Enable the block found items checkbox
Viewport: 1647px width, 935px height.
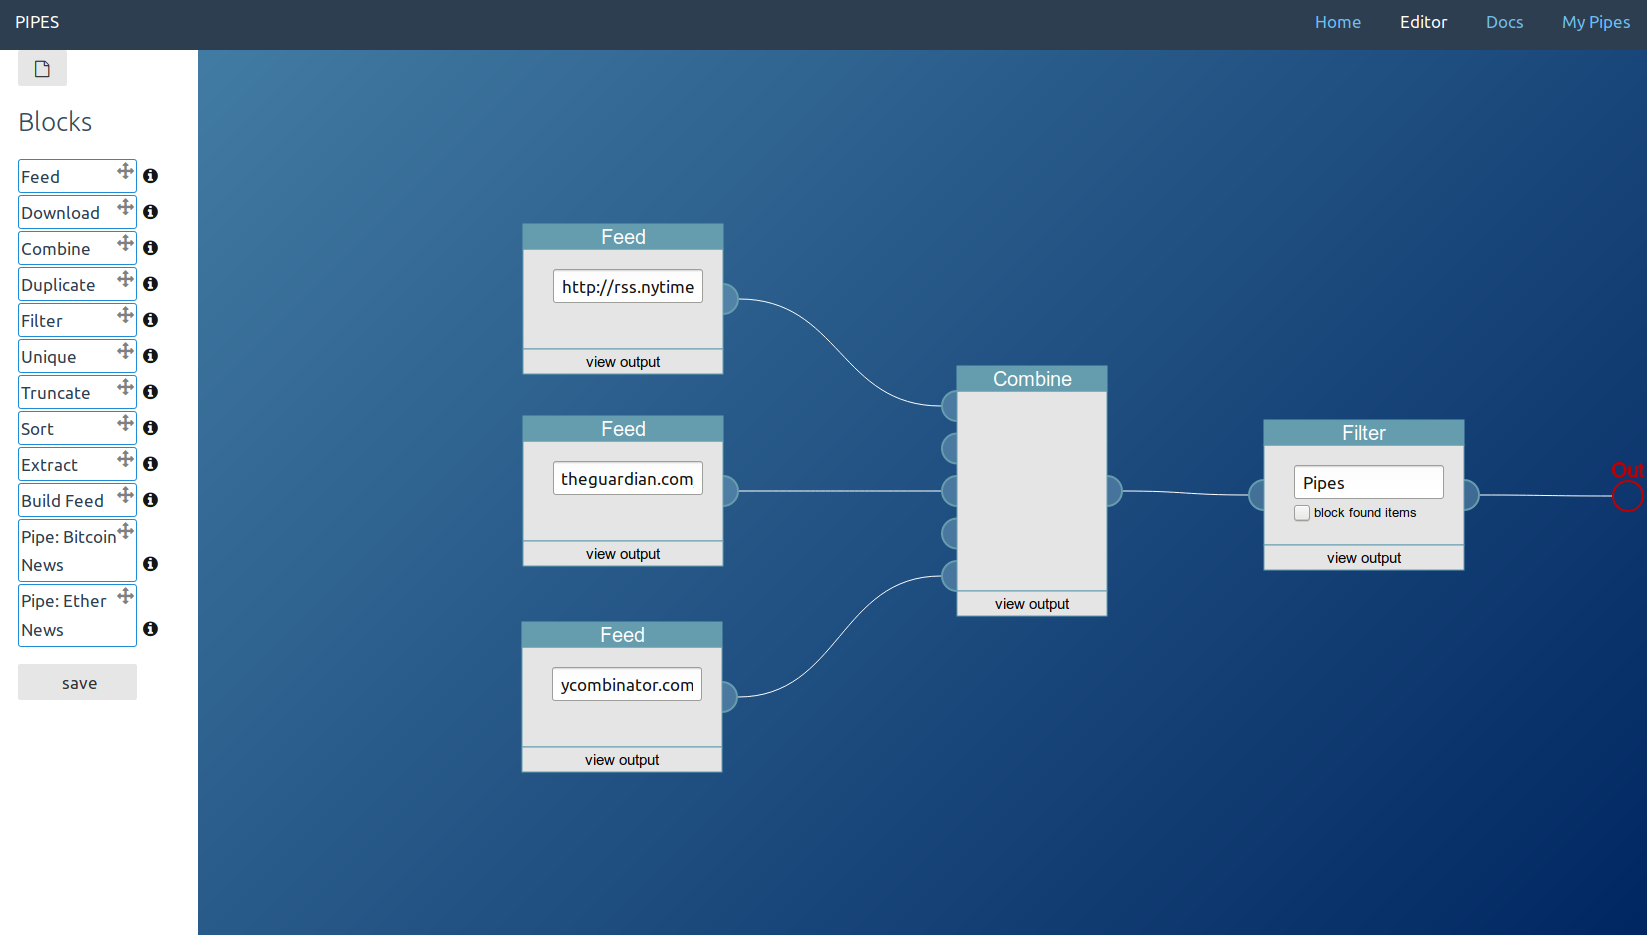pyautogui.click(x=1302, y=513)
